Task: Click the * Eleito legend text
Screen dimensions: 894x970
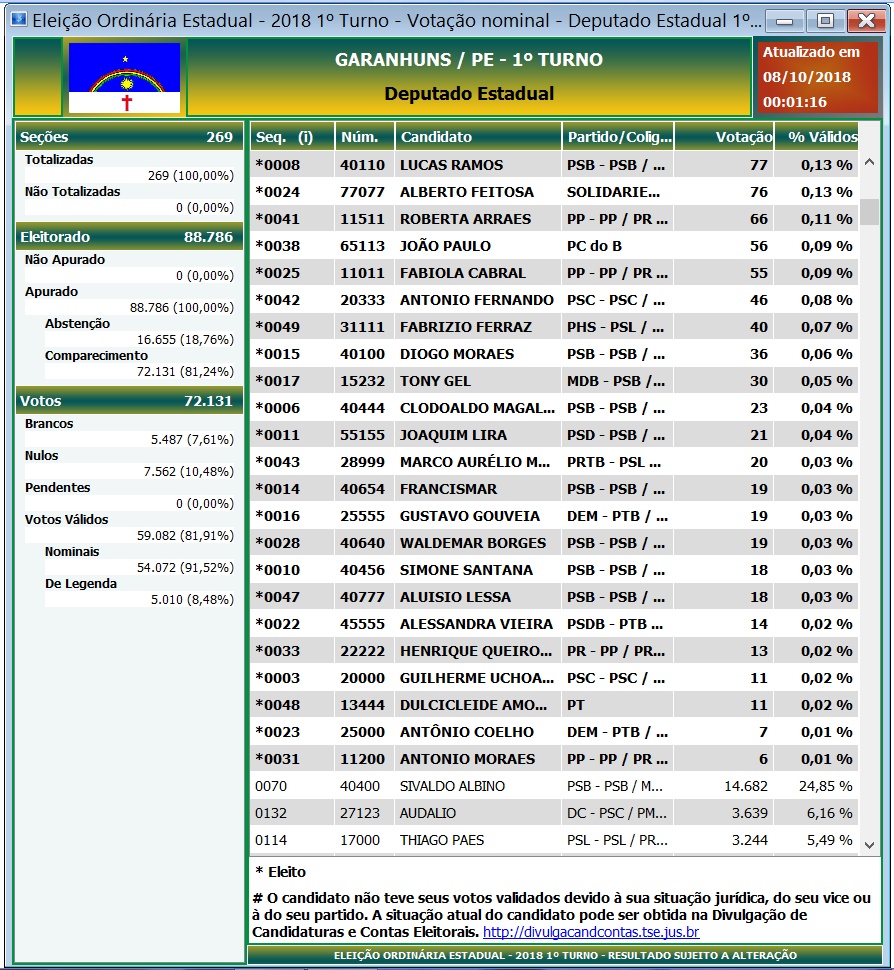Action: tap(281, 872)
